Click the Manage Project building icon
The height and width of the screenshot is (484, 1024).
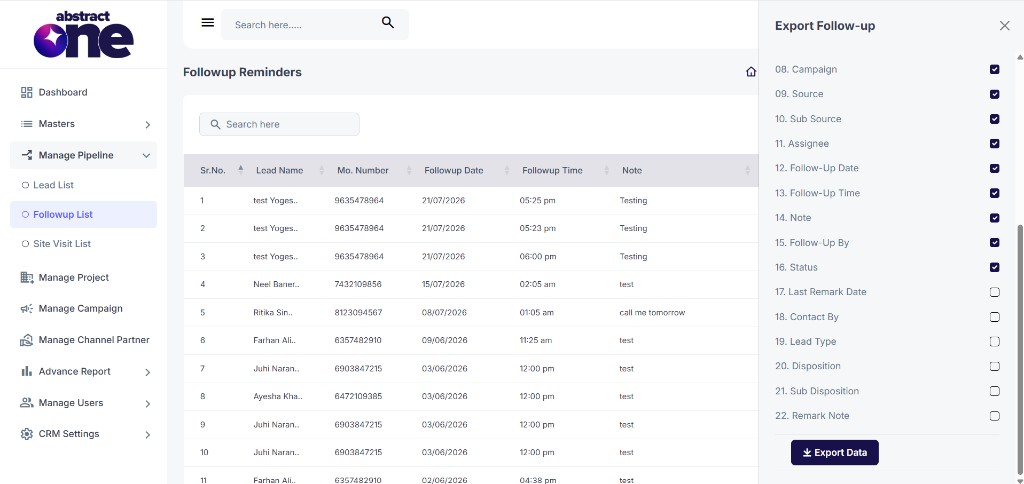point(27,278)
